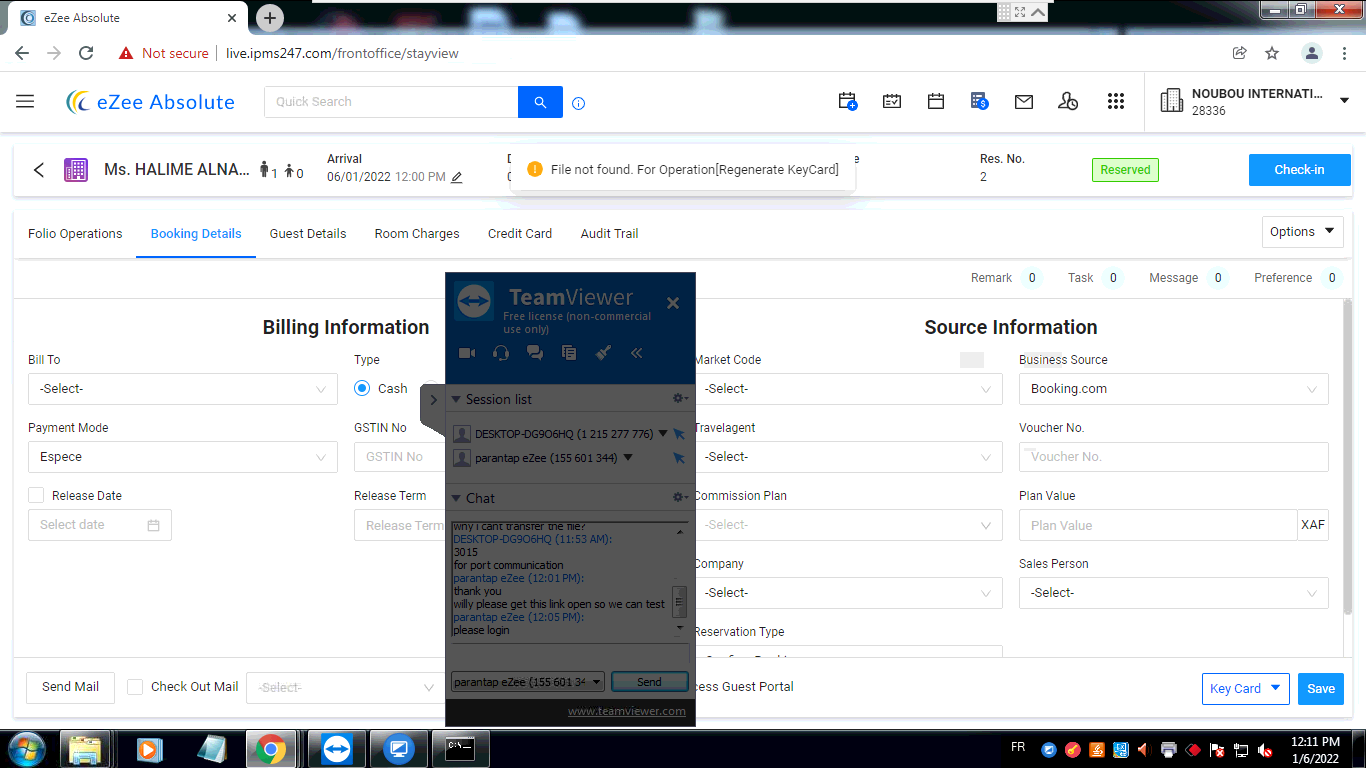
Task: Open the nine-dot apps grid
Action: point(1116,101)
